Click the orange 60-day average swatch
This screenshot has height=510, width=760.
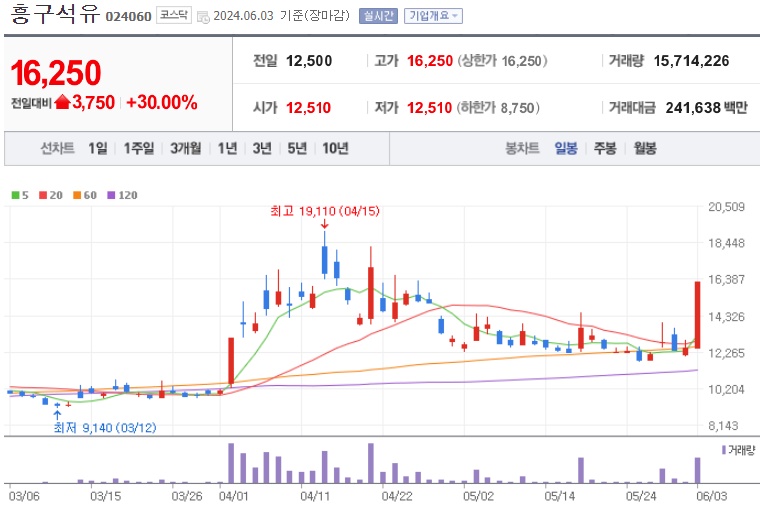click(77, 195)
